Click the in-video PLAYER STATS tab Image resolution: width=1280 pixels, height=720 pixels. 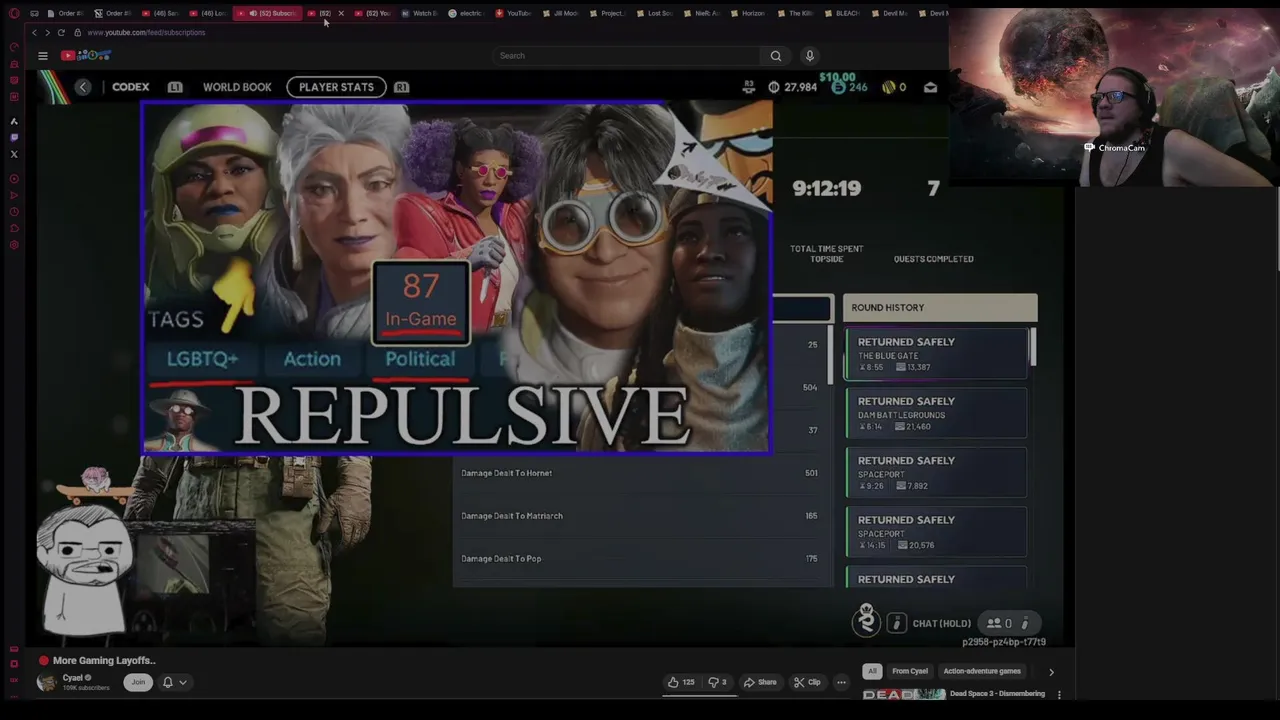(336, 87)
